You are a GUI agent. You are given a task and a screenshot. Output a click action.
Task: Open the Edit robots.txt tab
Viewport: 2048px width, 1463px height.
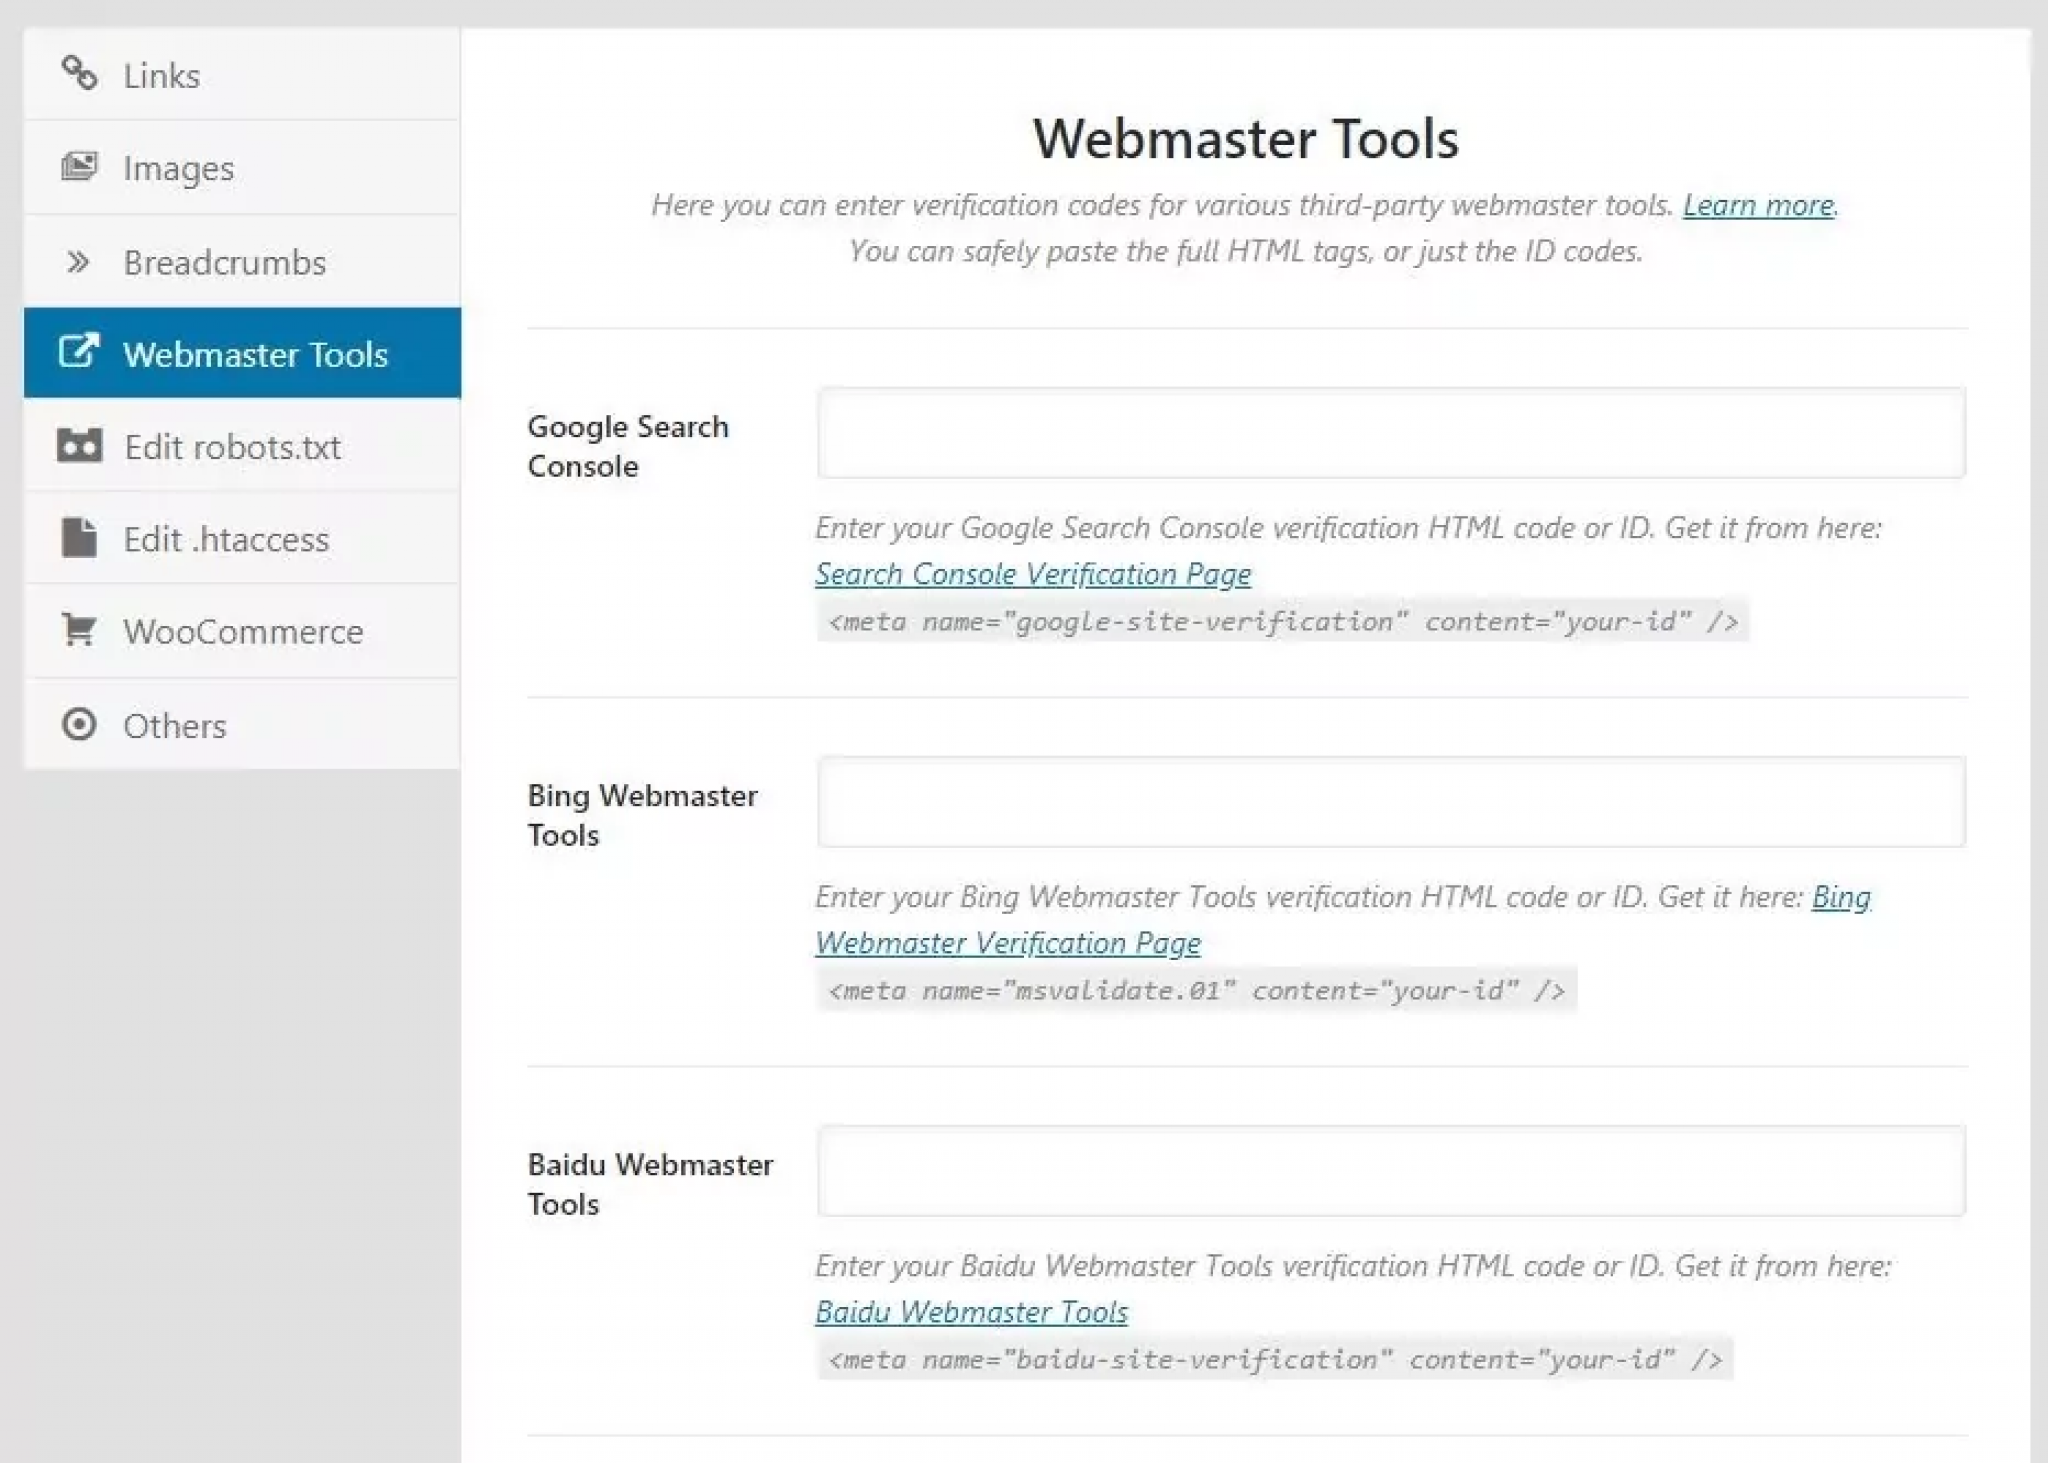(x=242, y=446)
